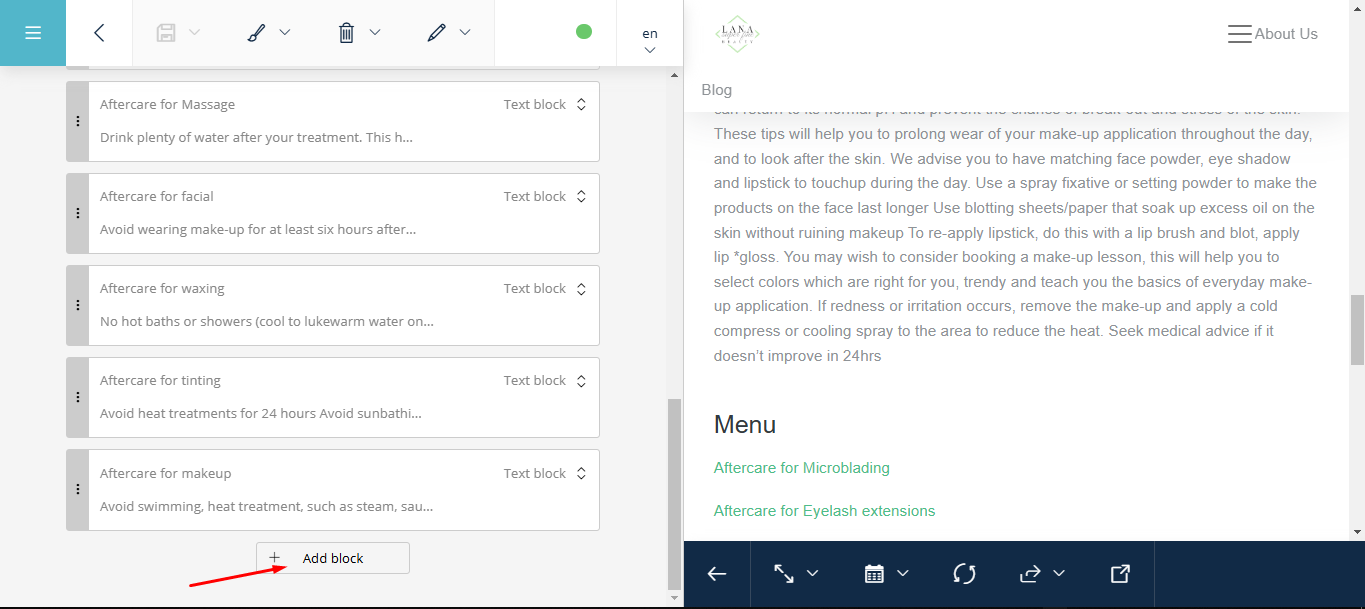Open the Aftercare for Microblading link
The image size is (1365, 609).
(801, 468)
